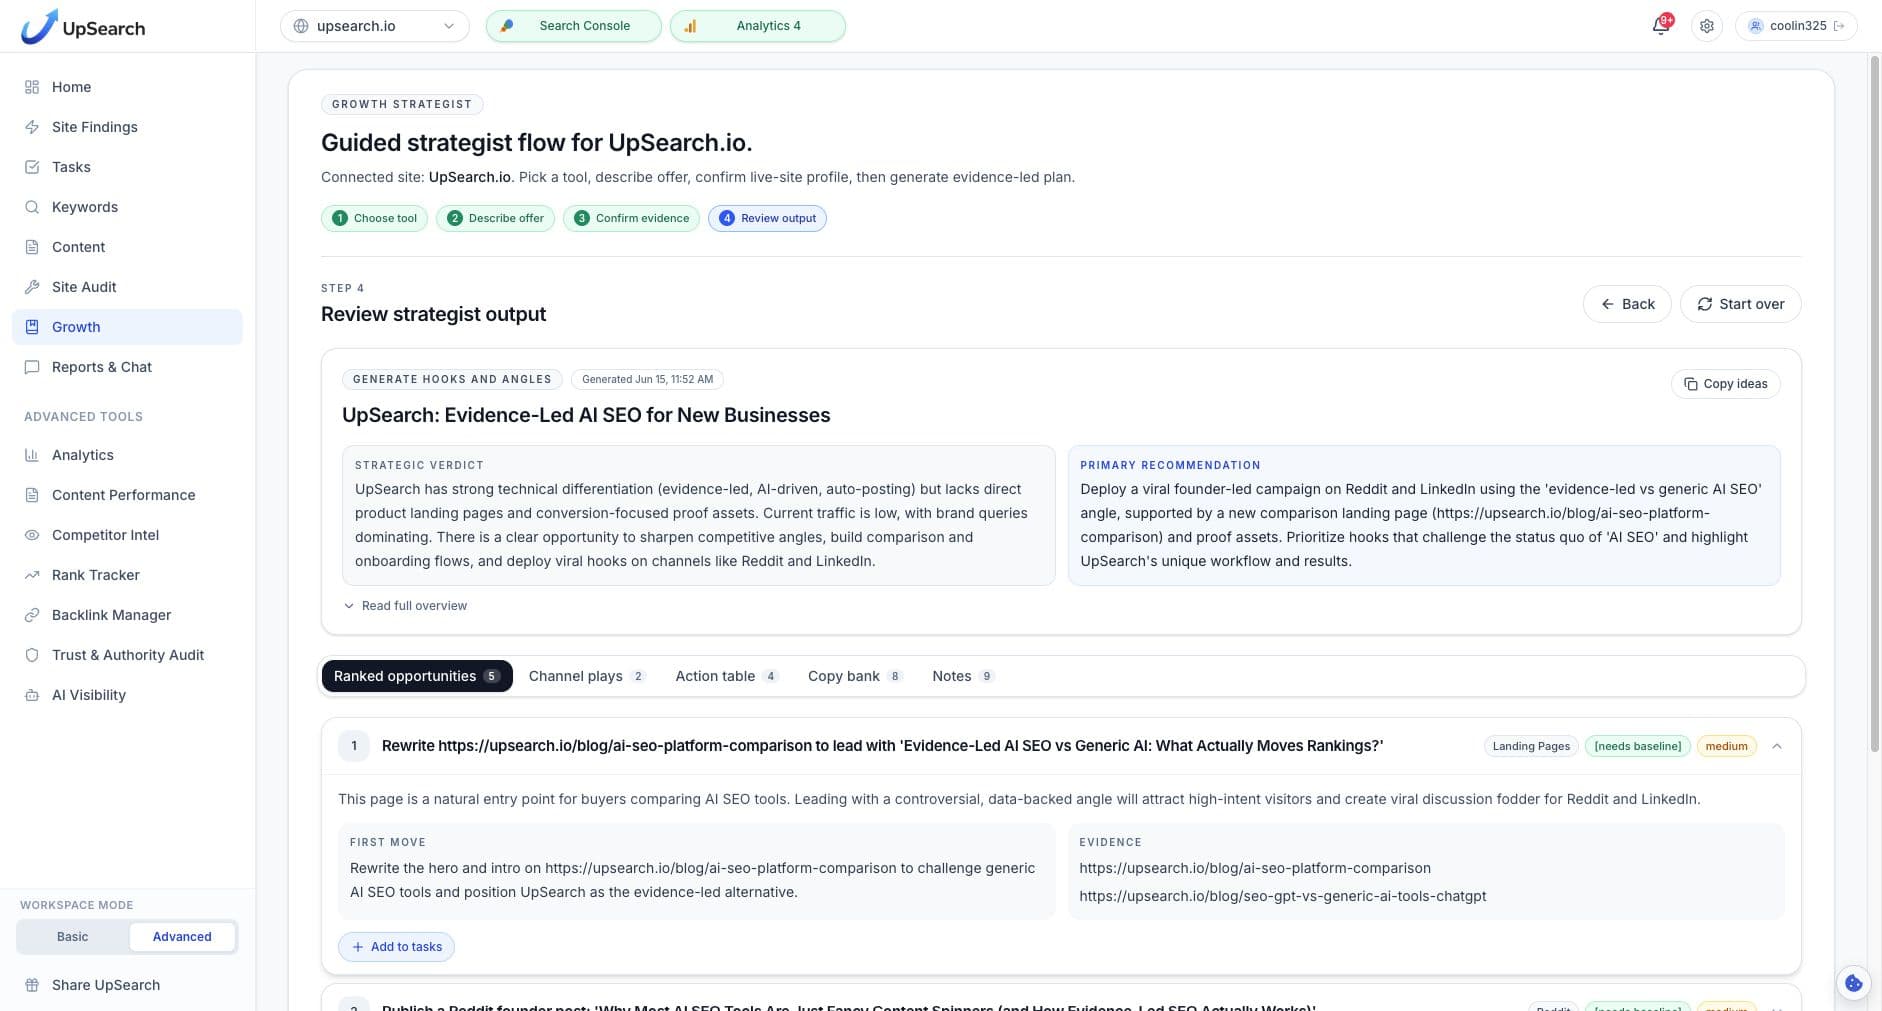
Task: Click the Start over button
Action: [1741, 304]
